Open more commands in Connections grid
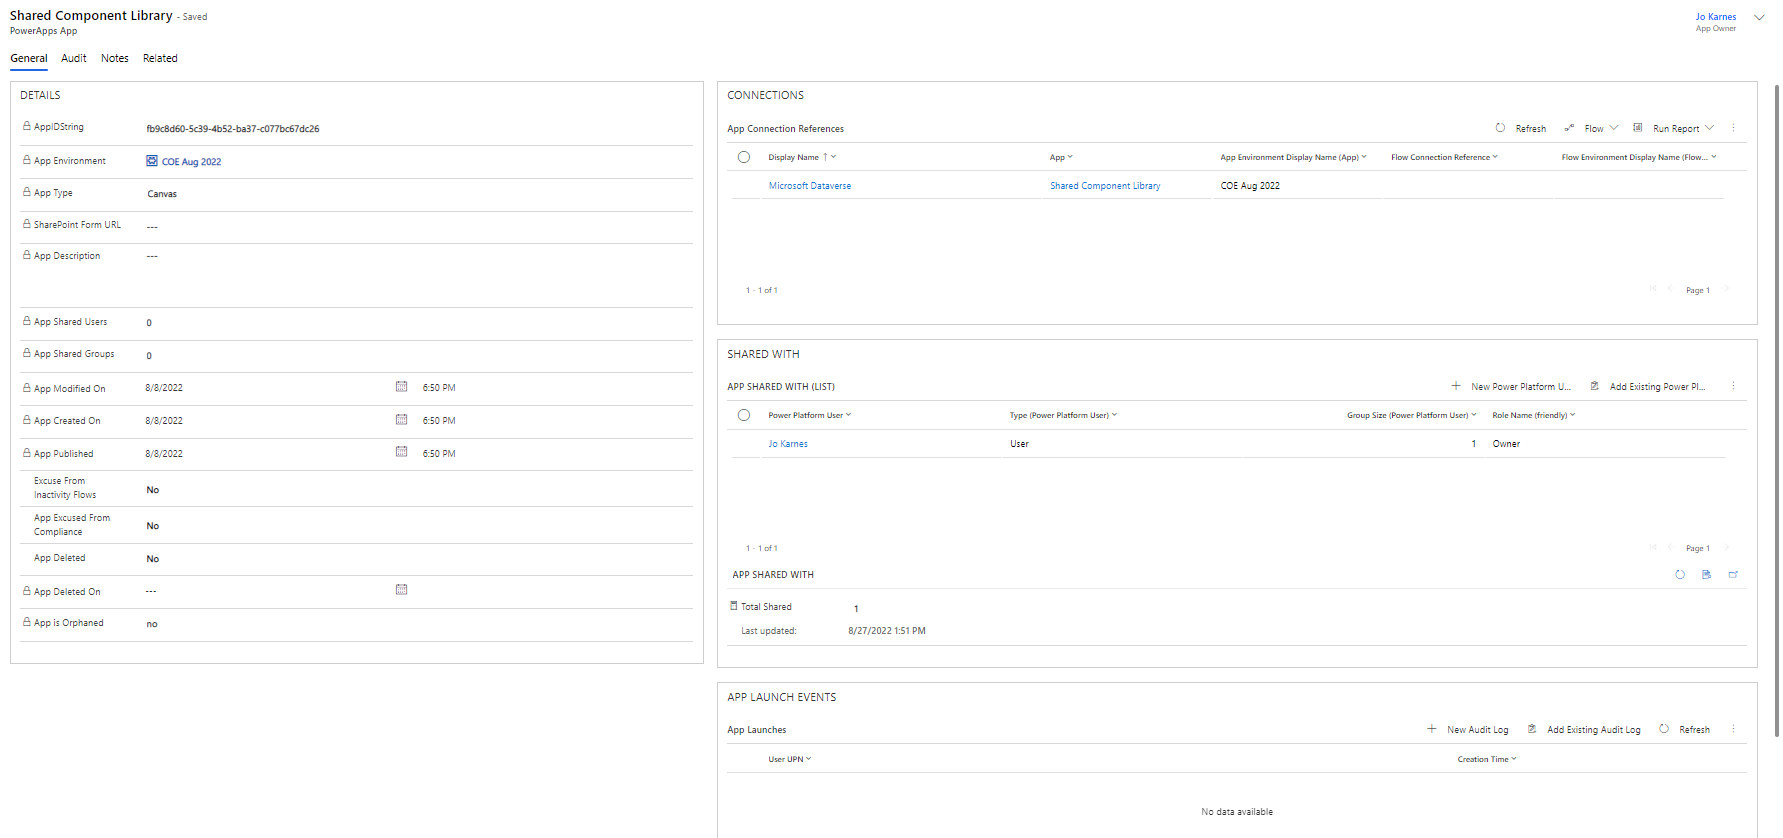Image resolution: width=1783 pixels, height=838 pixels. (x=1733, y=128)
